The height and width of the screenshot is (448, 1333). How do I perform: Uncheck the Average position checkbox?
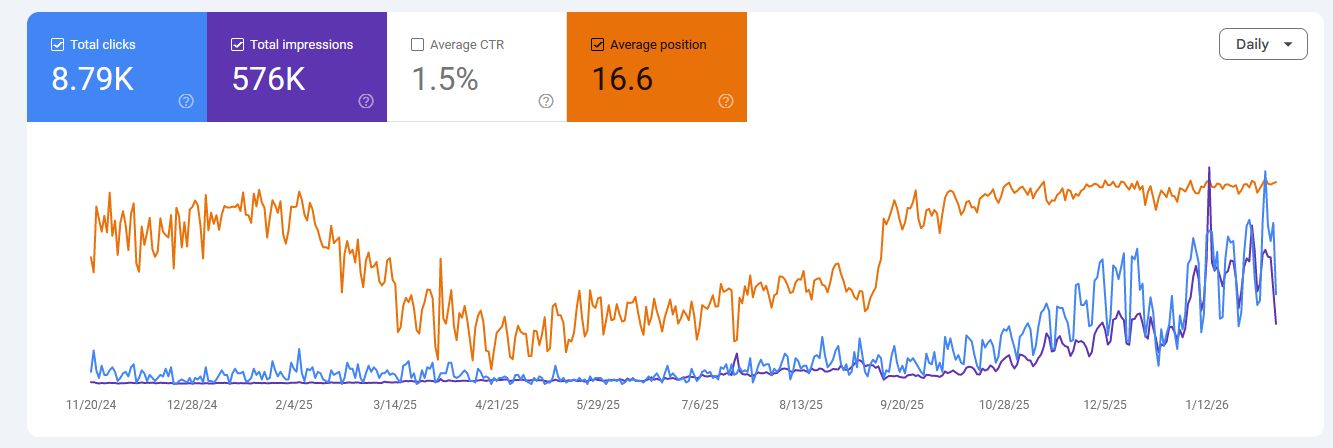pyautogui.click(x=598, y=45)
